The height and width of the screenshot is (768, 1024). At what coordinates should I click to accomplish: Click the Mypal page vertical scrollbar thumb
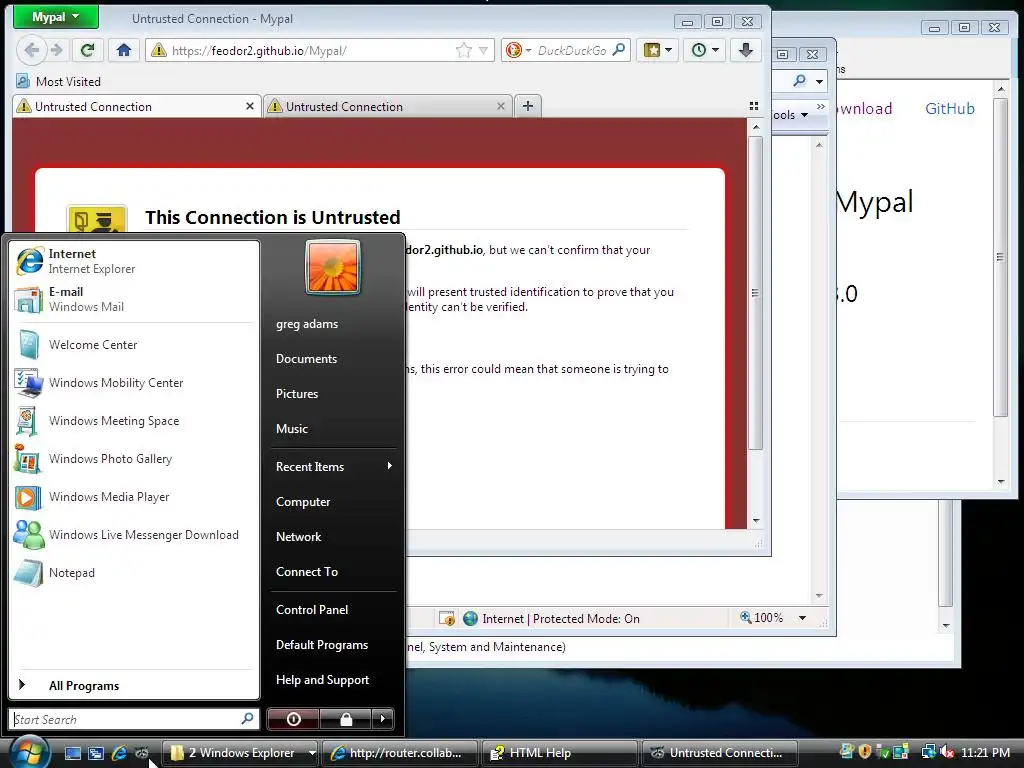pos(755,293)
